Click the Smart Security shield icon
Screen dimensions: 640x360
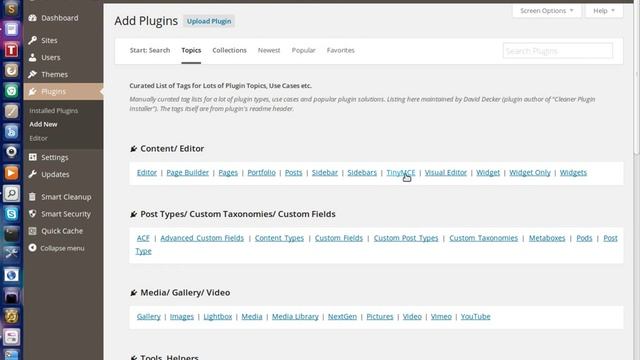point(33,213)
